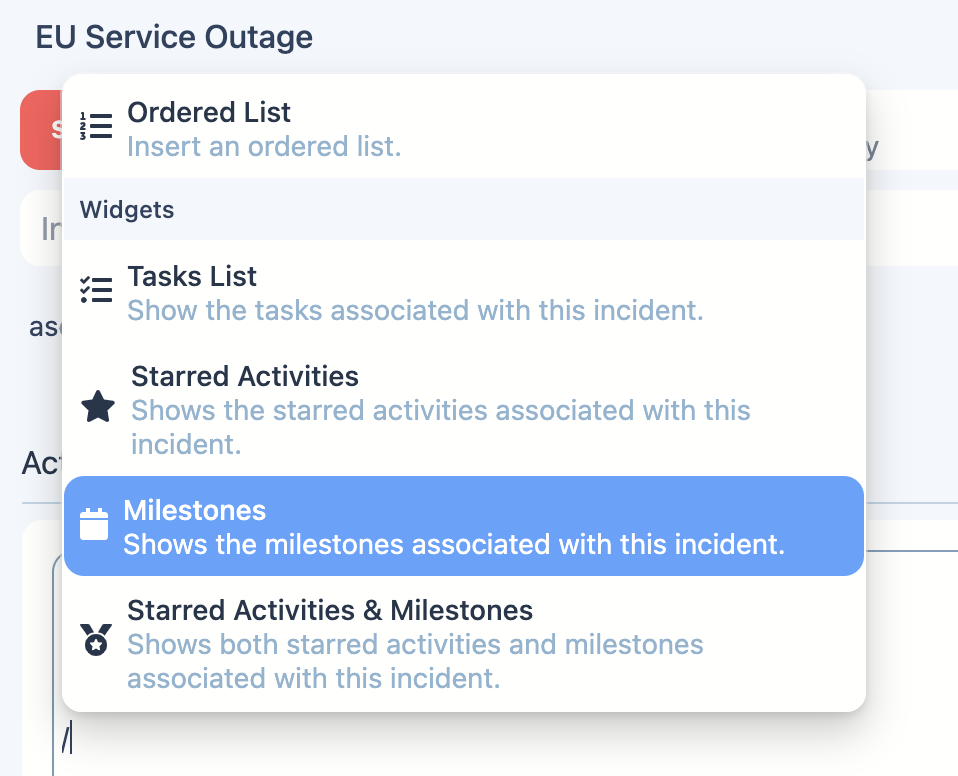Click the text editor at slash cursor

[x=67, y=738]
